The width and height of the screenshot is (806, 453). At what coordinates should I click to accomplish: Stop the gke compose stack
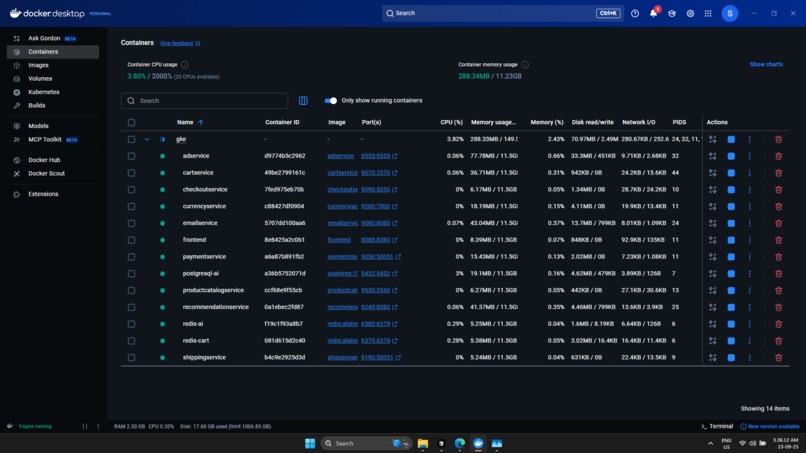[731, 139]
